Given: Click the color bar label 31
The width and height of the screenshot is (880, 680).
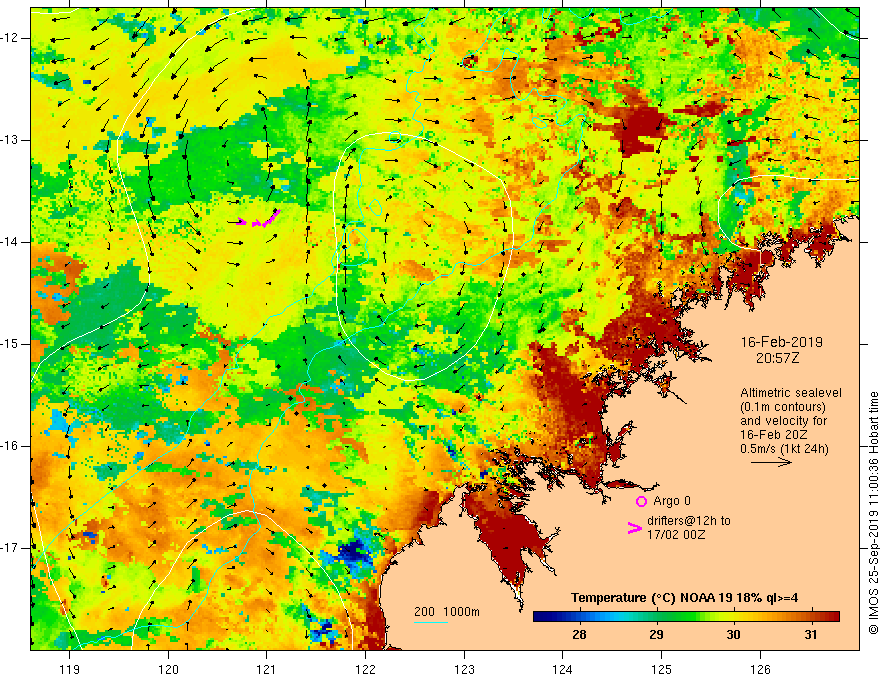Looking at the screenshot, I should (x=810, y=635).
